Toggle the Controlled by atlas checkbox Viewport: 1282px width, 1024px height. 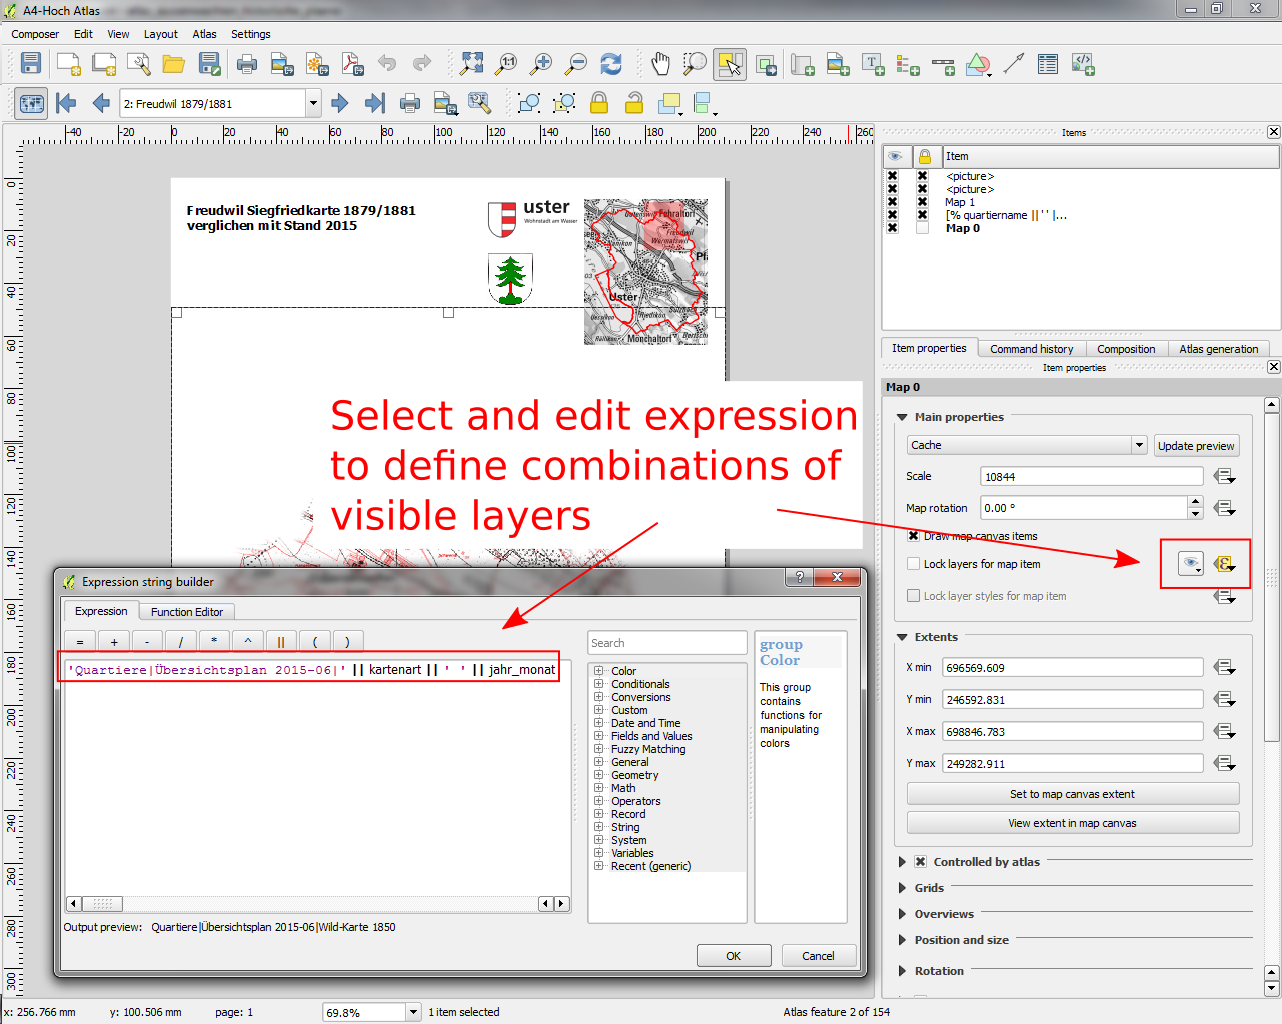[x=921, y=862]
